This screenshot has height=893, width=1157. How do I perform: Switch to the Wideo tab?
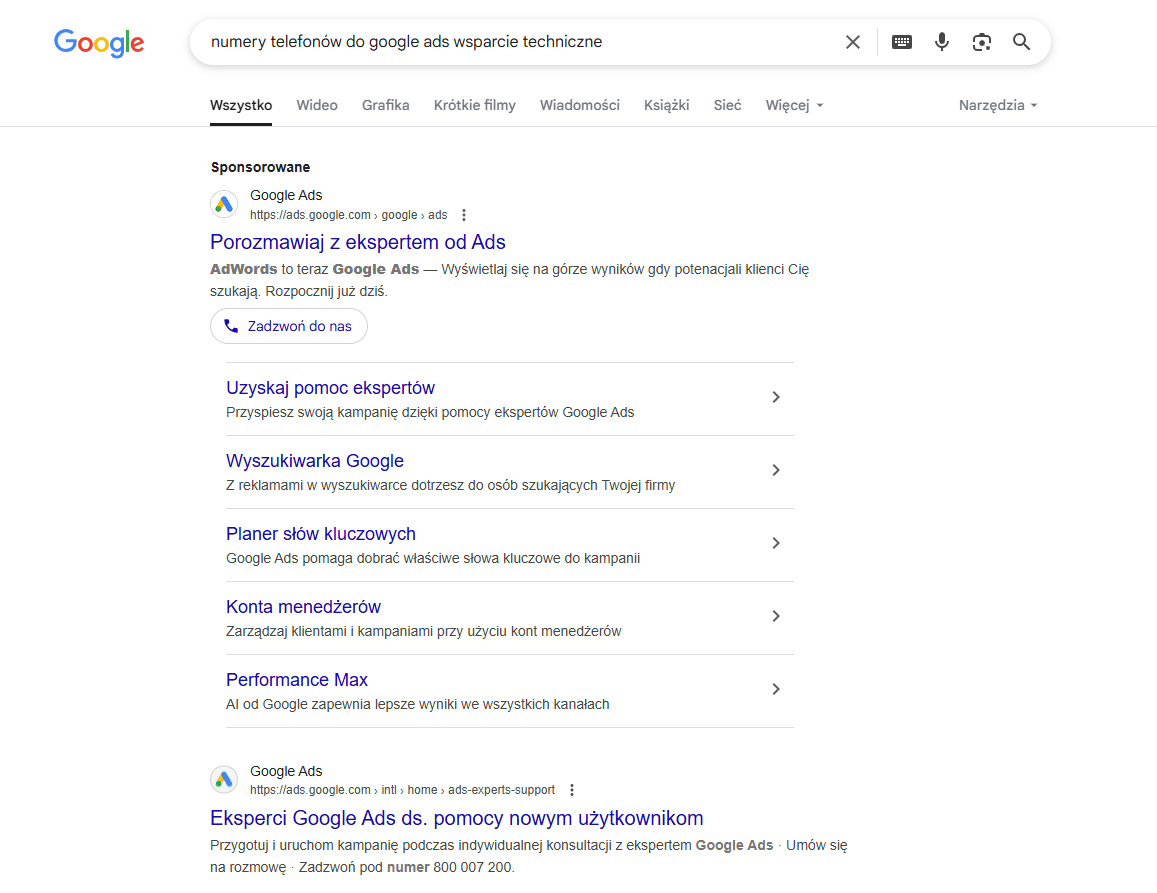tap(317, 105)
